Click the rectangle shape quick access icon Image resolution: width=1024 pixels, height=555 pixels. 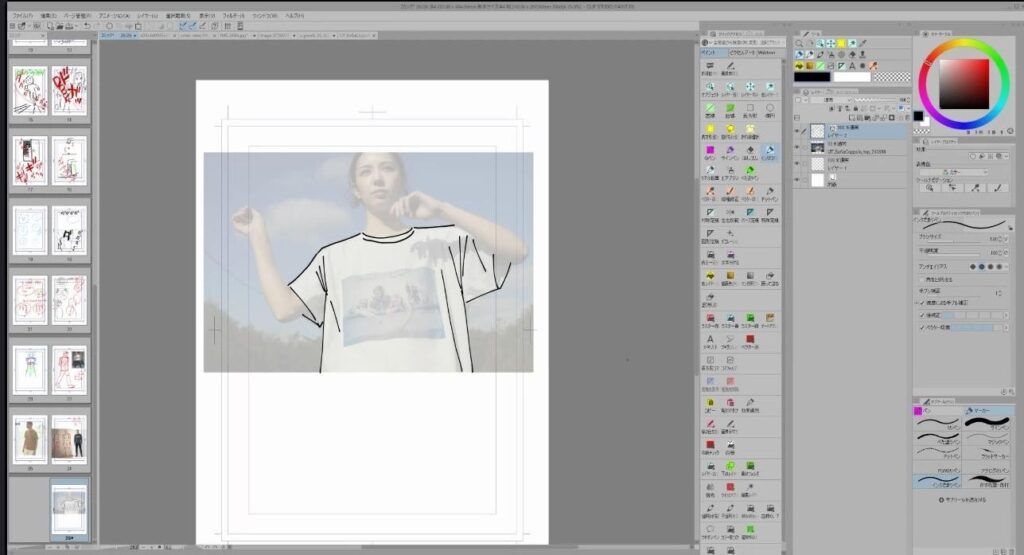[750, 109]
